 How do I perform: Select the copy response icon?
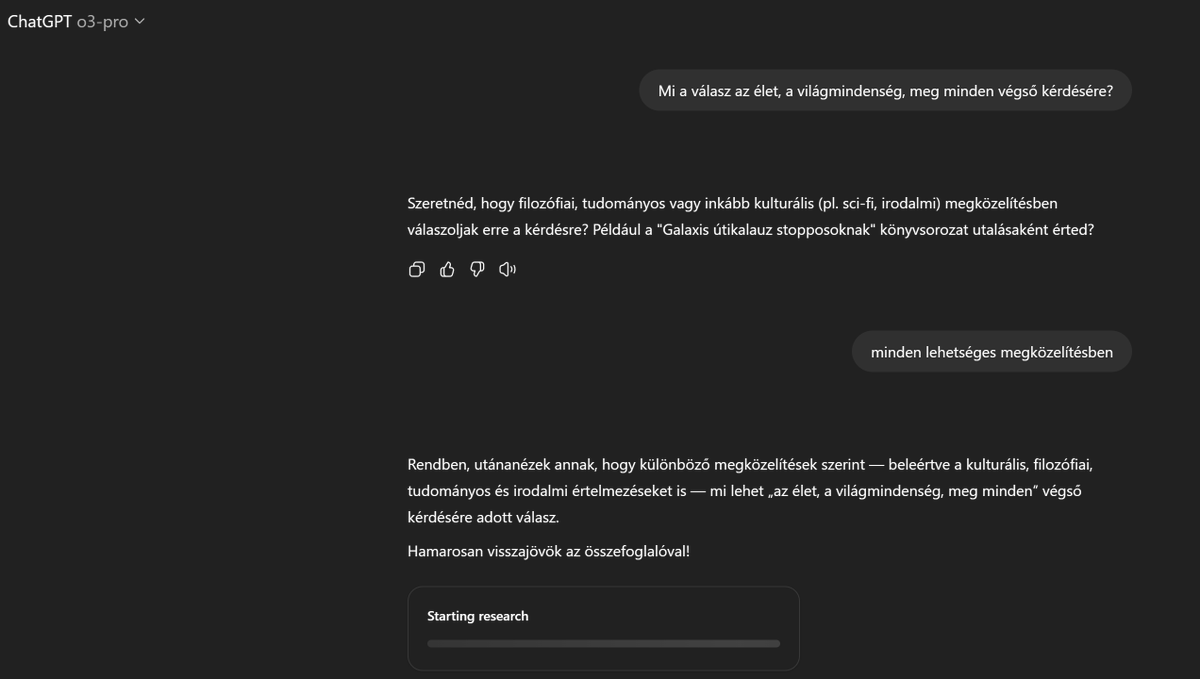tap(416, 269)
